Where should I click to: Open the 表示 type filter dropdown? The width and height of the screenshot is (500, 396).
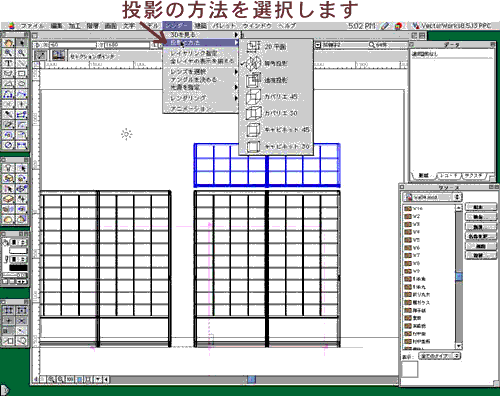440,356
